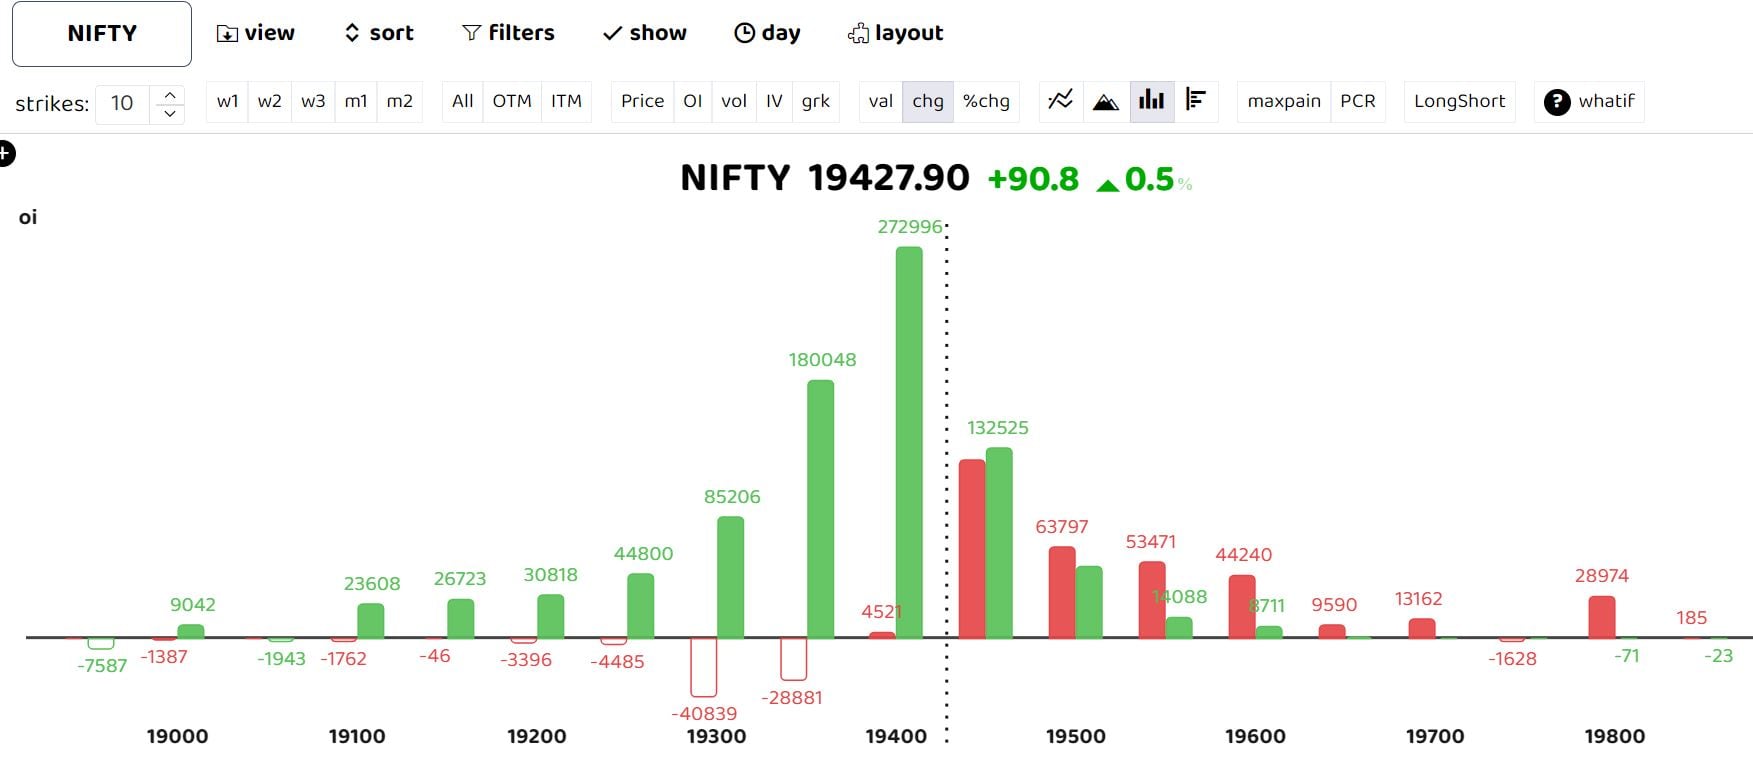
Task: Select the w1 expiry
Action: (x=228, y=101)
